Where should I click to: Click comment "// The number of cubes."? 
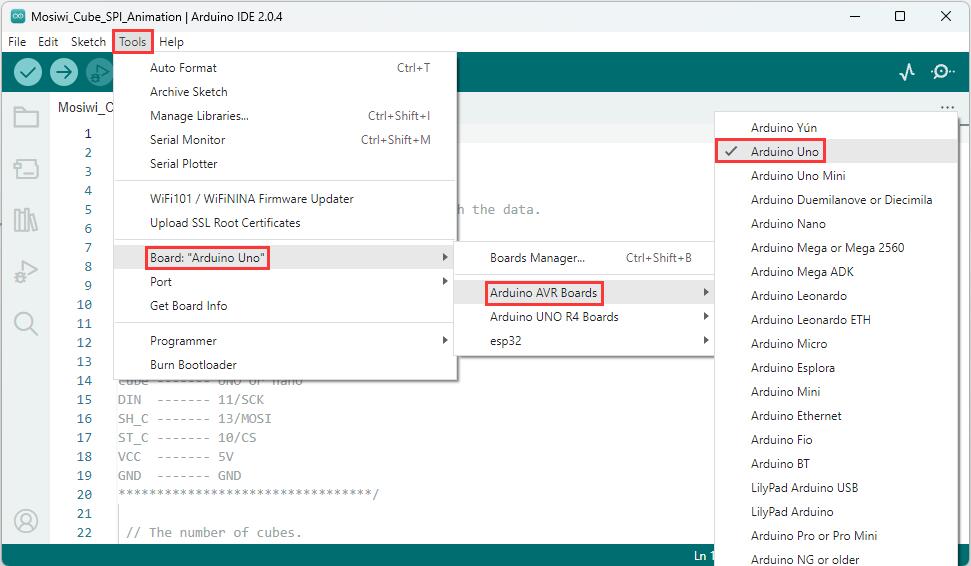(x=214, y=533)
